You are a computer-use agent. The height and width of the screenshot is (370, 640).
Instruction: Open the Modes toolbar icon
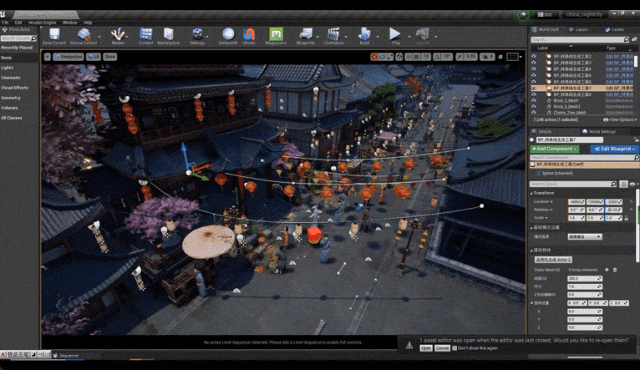(x=118, y=34)
